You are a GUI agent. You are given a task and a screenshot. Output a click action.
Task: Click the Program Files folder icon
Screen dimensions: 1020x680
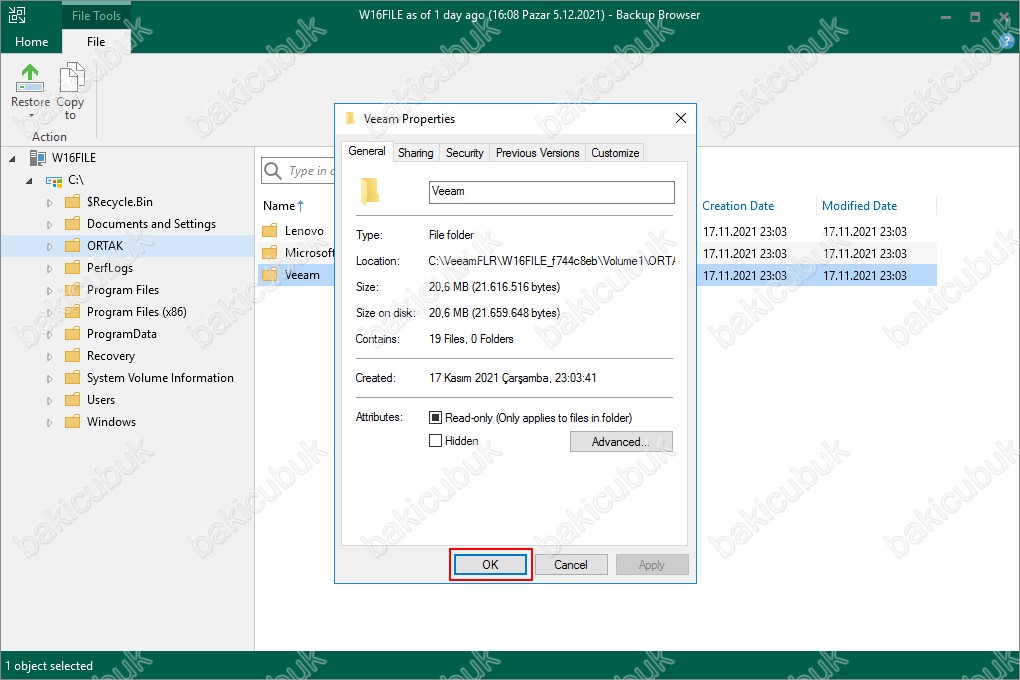coord(73,290)
